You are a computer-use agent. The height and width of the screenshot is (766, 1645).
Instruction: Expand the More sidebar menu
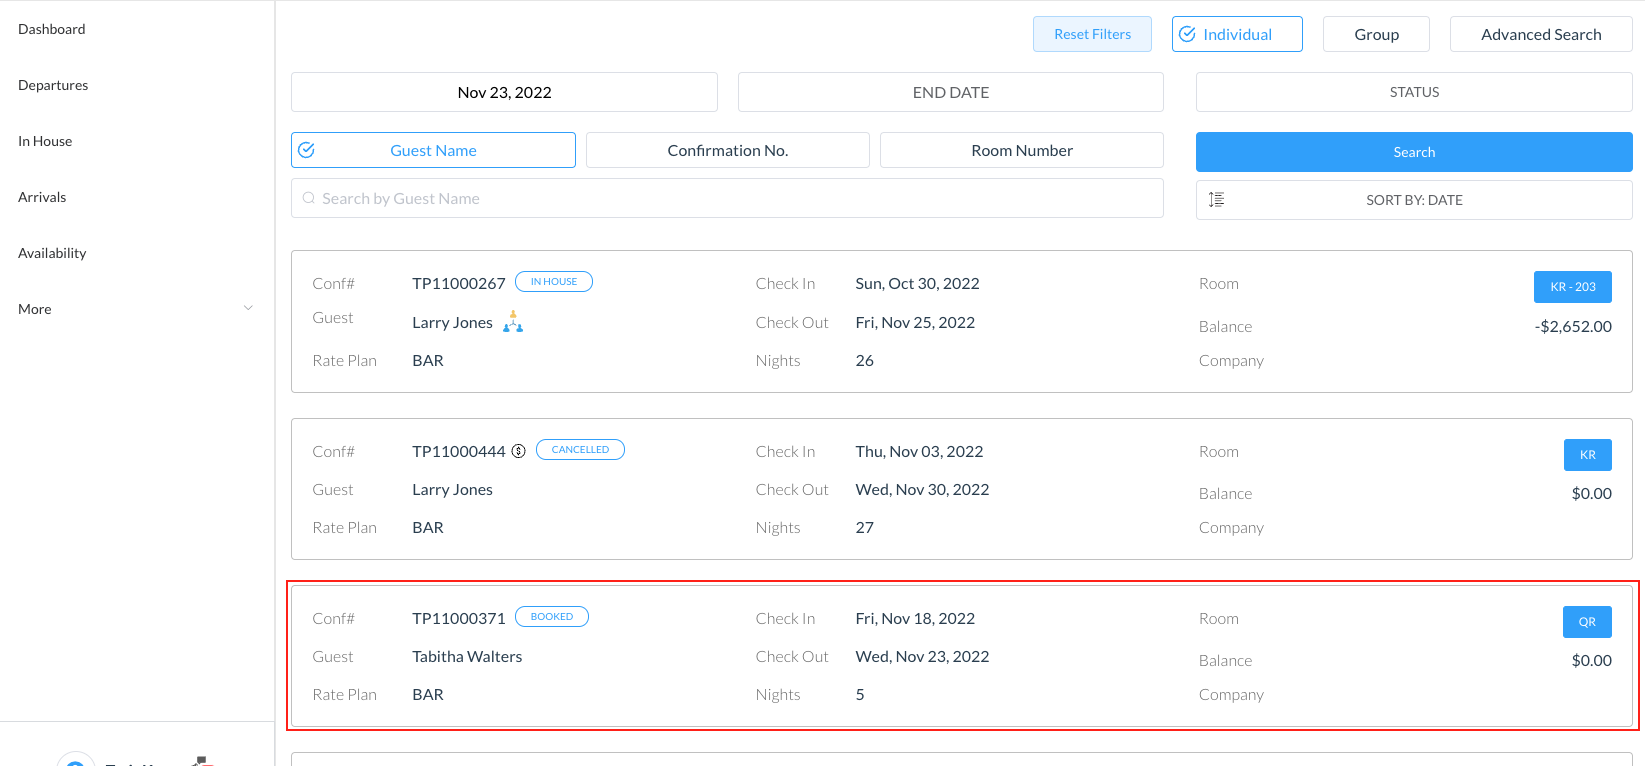[136, 309]
